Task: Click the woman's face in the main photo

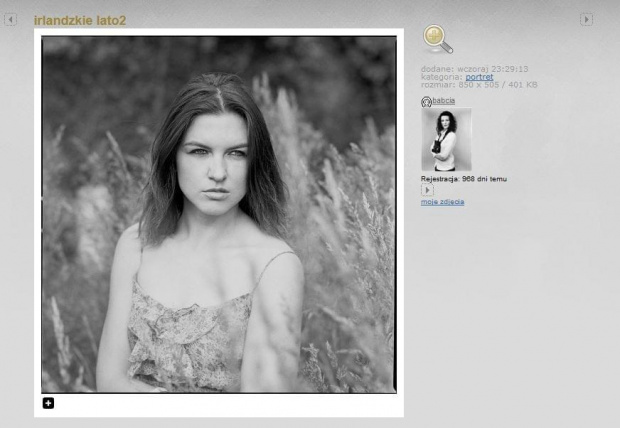Action: [x=211, y=158]
